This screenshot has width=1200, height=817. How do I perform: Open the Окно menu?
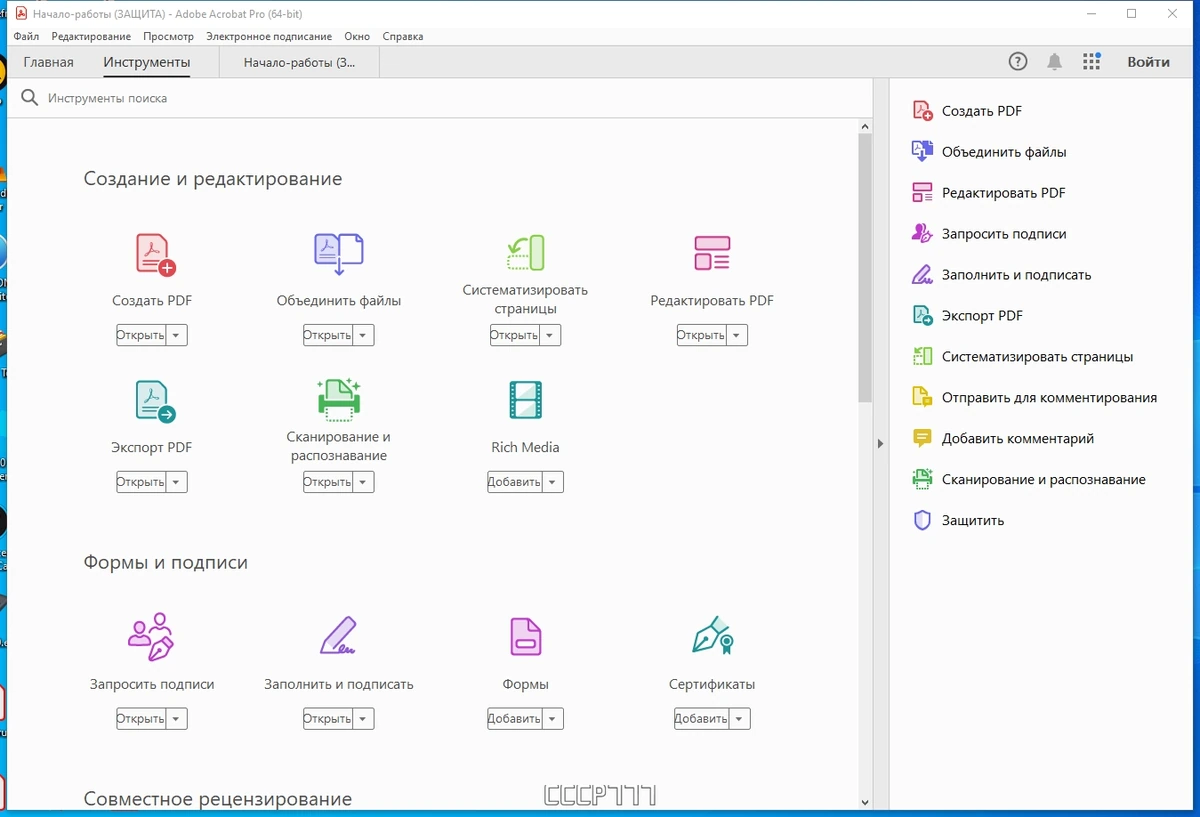[x=357, y=36]
